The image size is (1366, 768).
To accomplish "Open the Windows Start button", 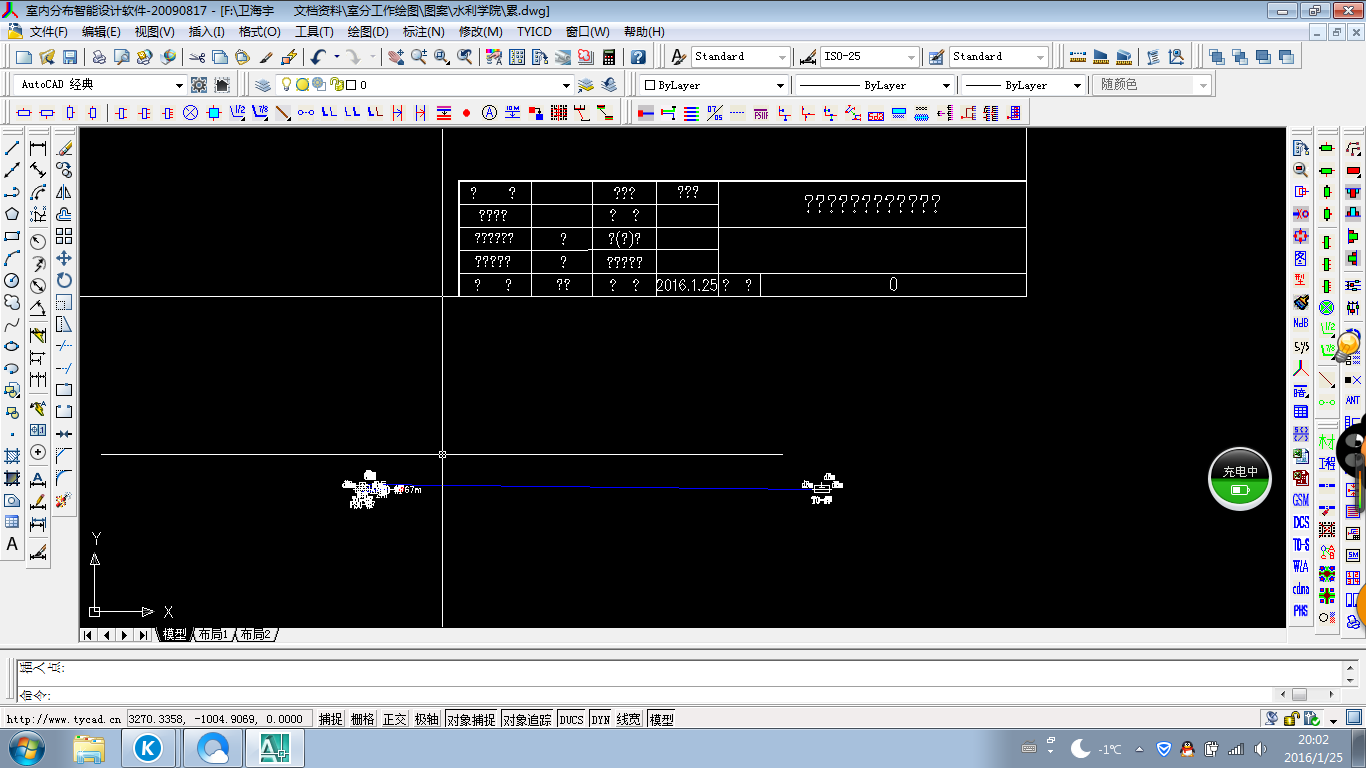I will [x=26, y=748].
